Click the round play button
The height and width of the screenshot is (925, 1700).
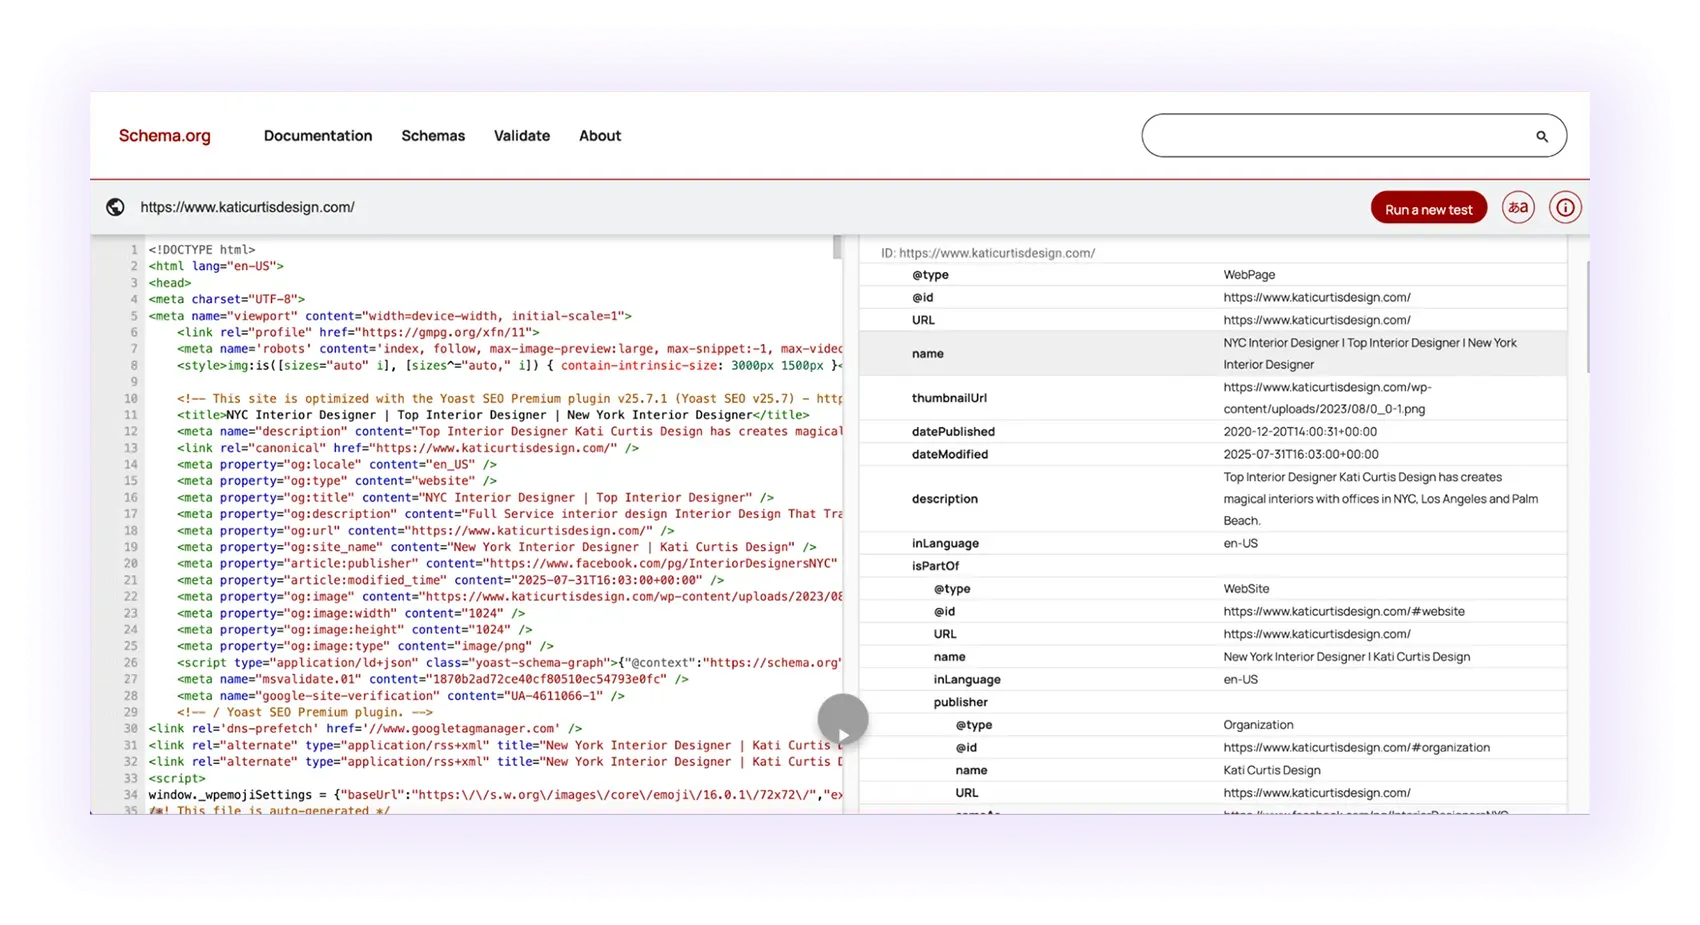coord(843,720)
